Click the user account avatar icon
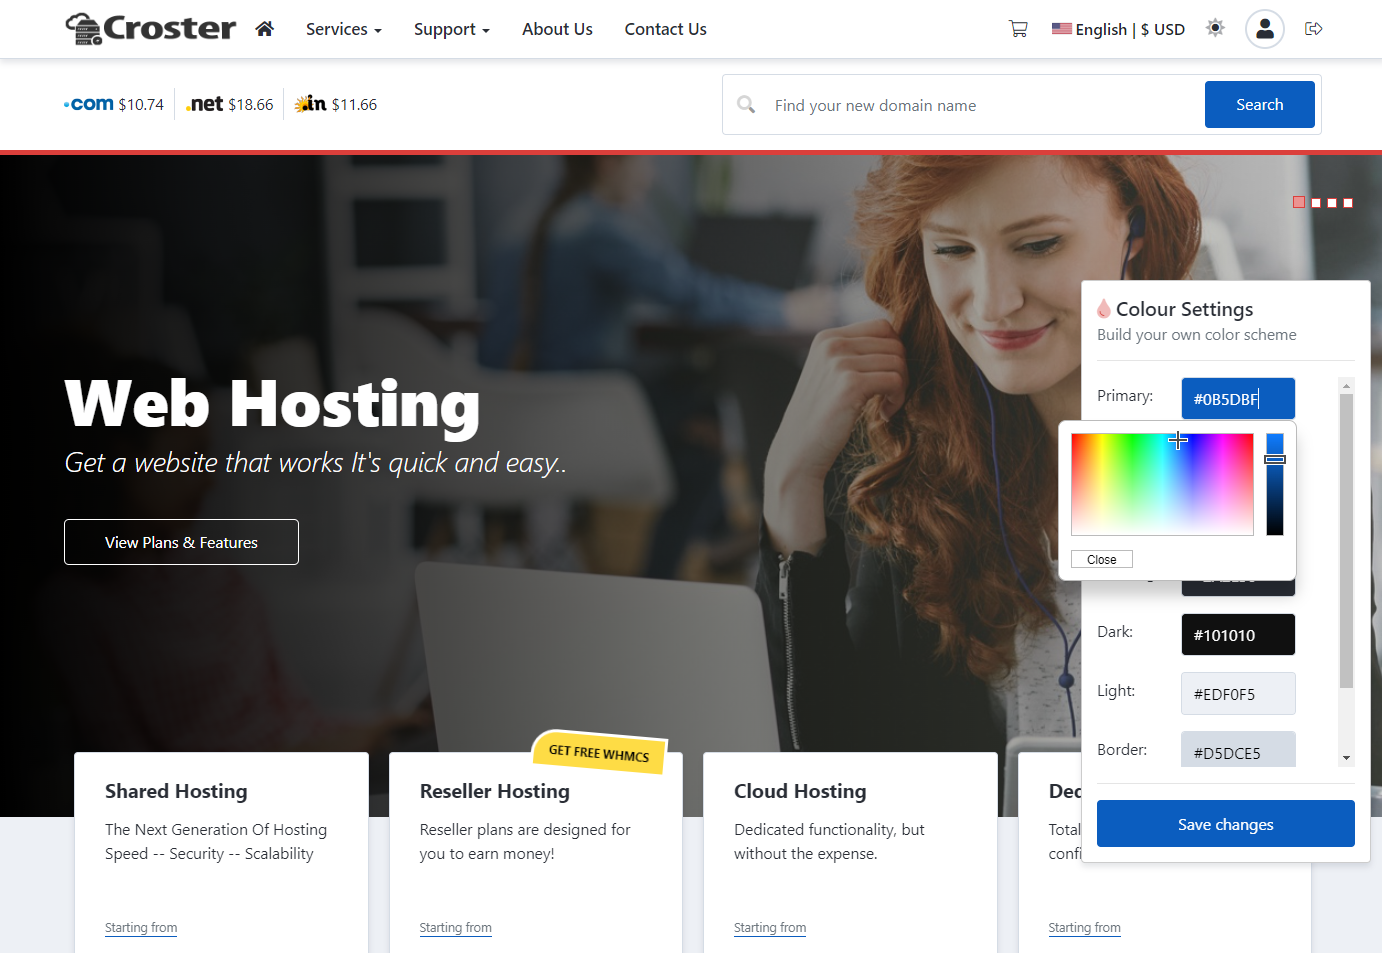The height and width of the screenshot is (953, 1382). click(1264, 29)
